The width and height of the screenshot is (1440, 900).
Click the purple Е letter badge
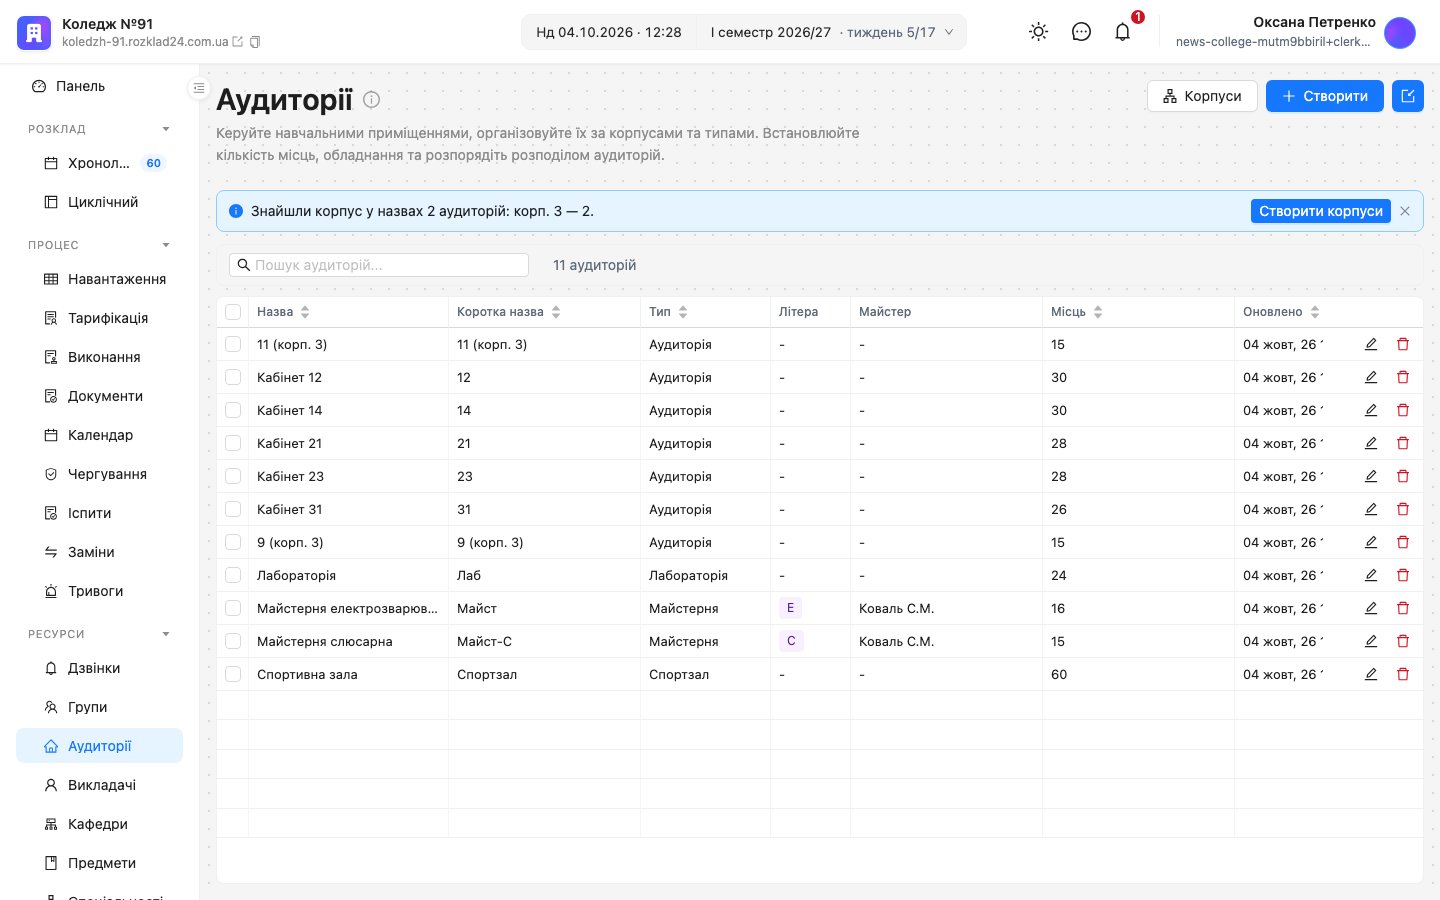(x=790, y=608)
